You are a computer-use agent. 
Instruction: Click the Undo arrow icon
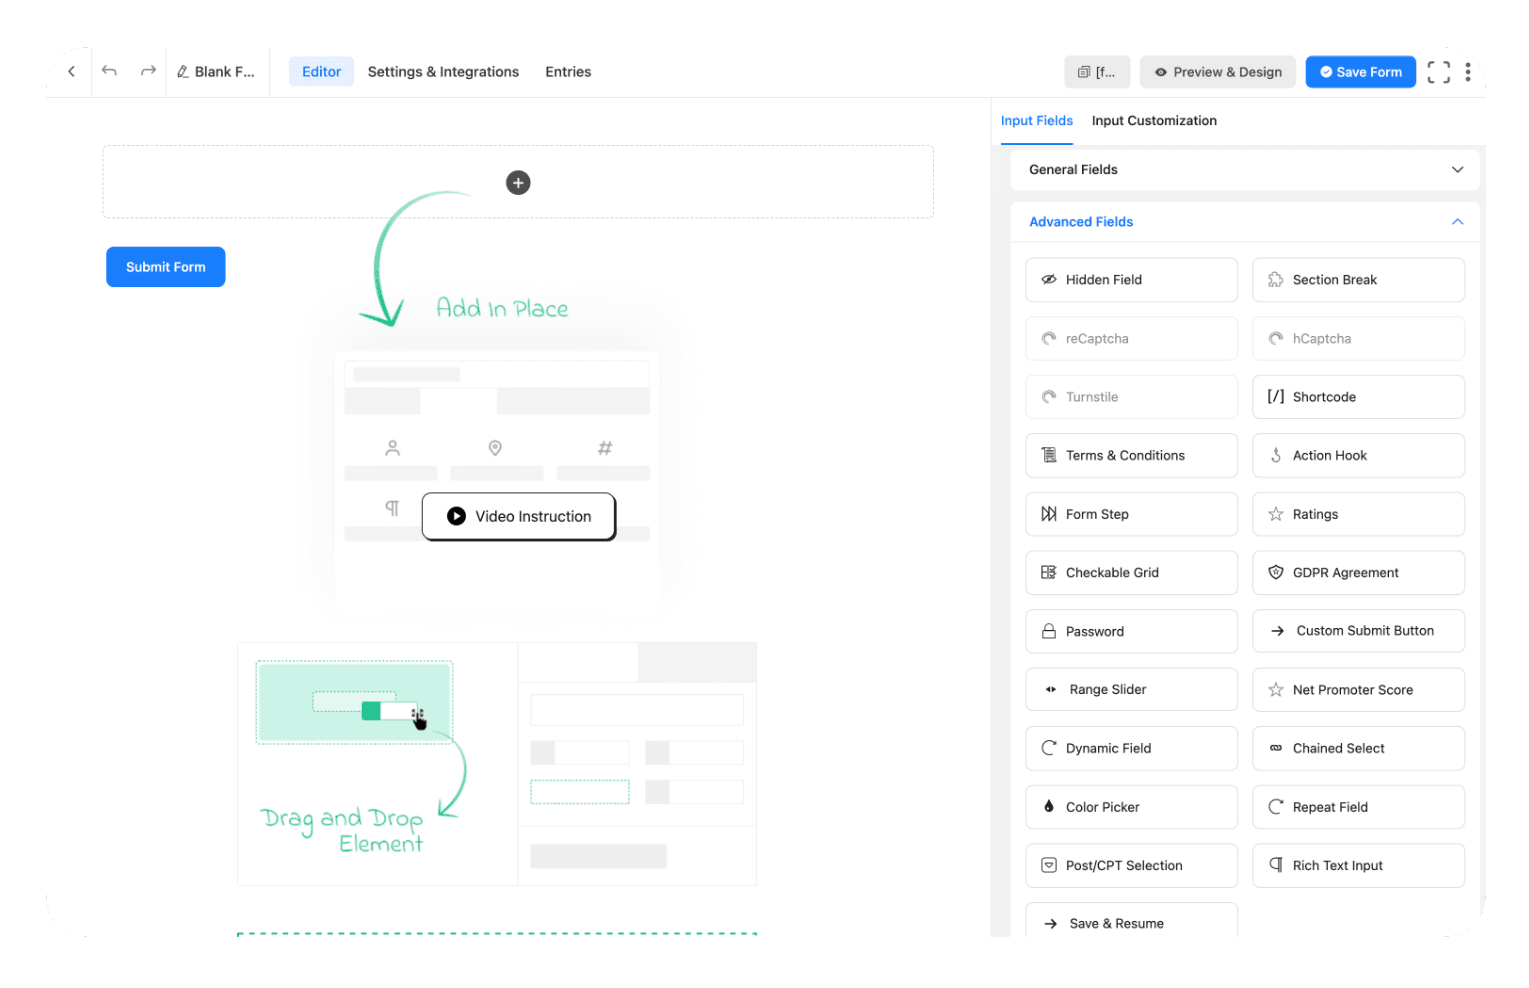point(109,71)
